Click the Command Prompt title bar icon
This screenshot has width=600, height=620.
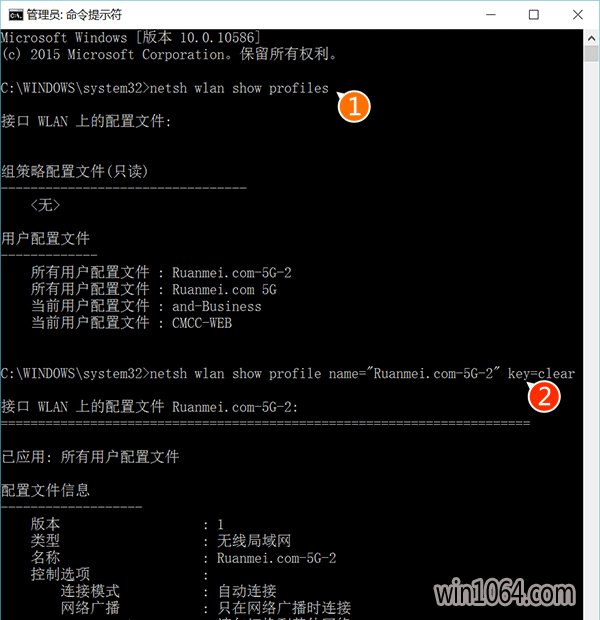(x=16, y=15)
